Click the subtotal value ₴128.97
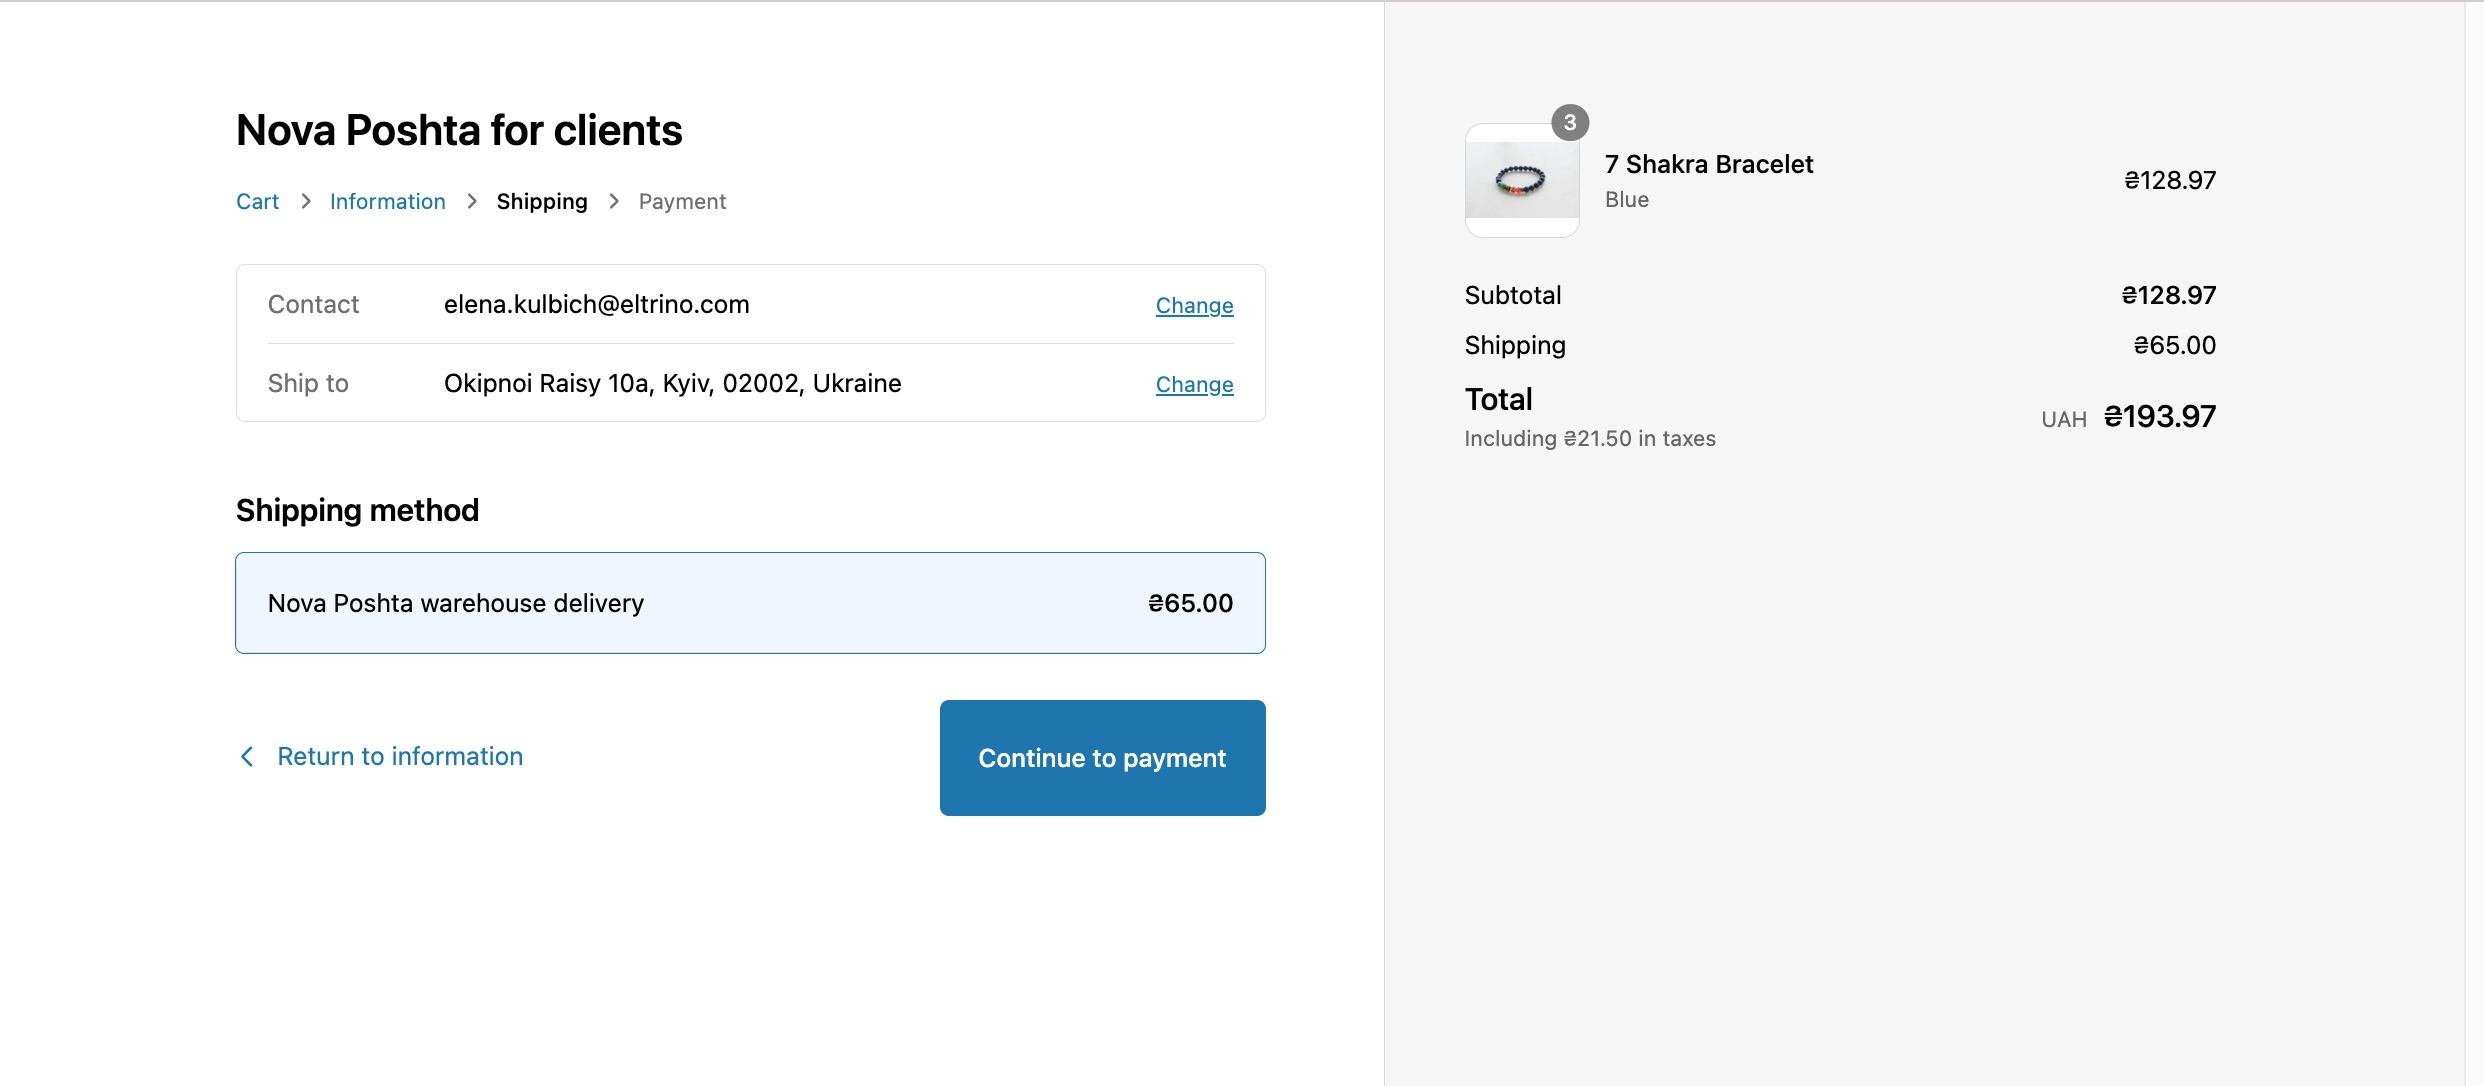Screen dimensions: 2484x1086 [x=2168, y=295]
